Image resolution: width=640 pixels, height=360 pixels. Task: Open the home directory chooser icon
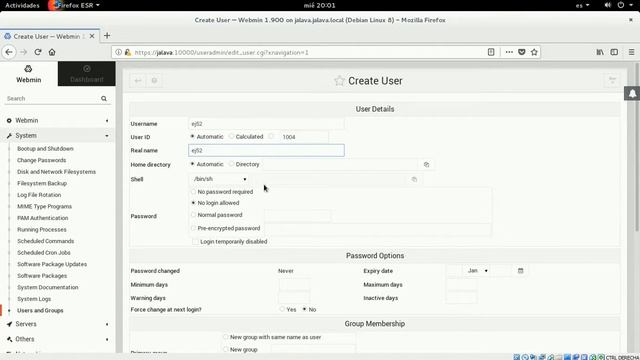point(427,164)
